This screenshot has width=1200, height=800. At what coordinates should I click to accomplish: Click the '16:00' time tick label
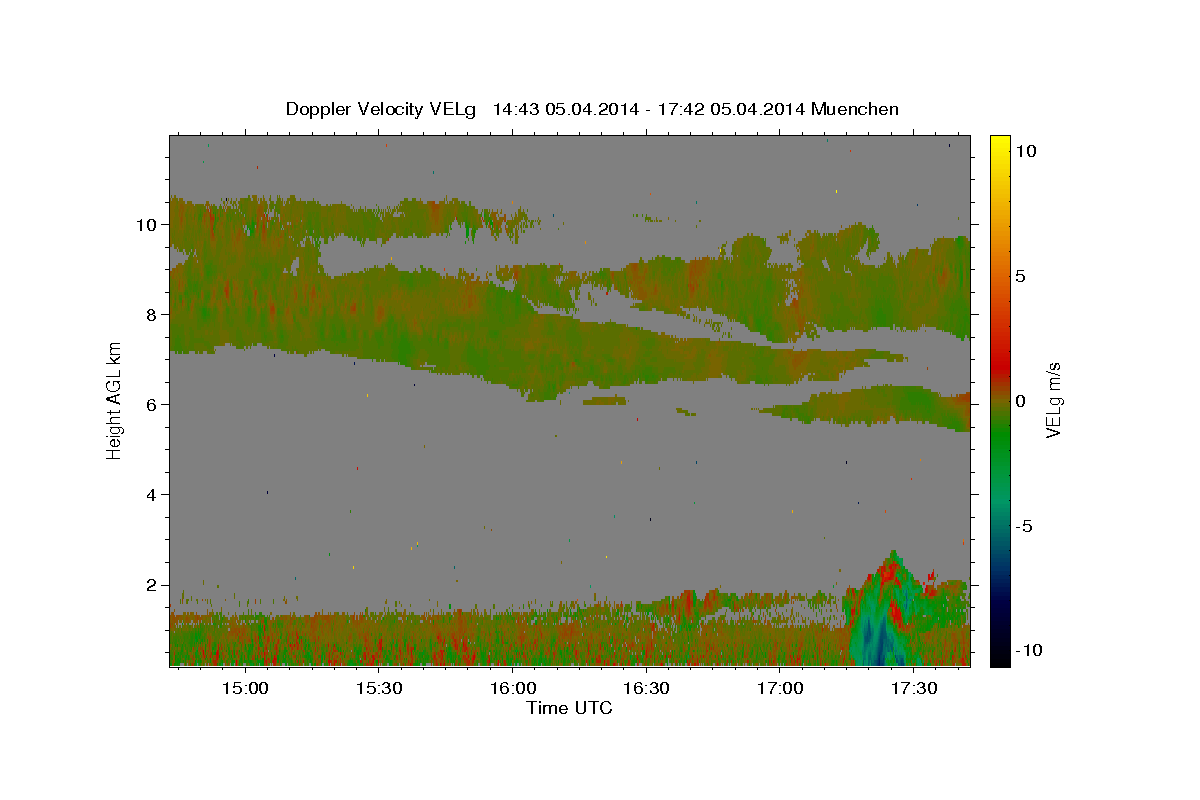[512, 688]
